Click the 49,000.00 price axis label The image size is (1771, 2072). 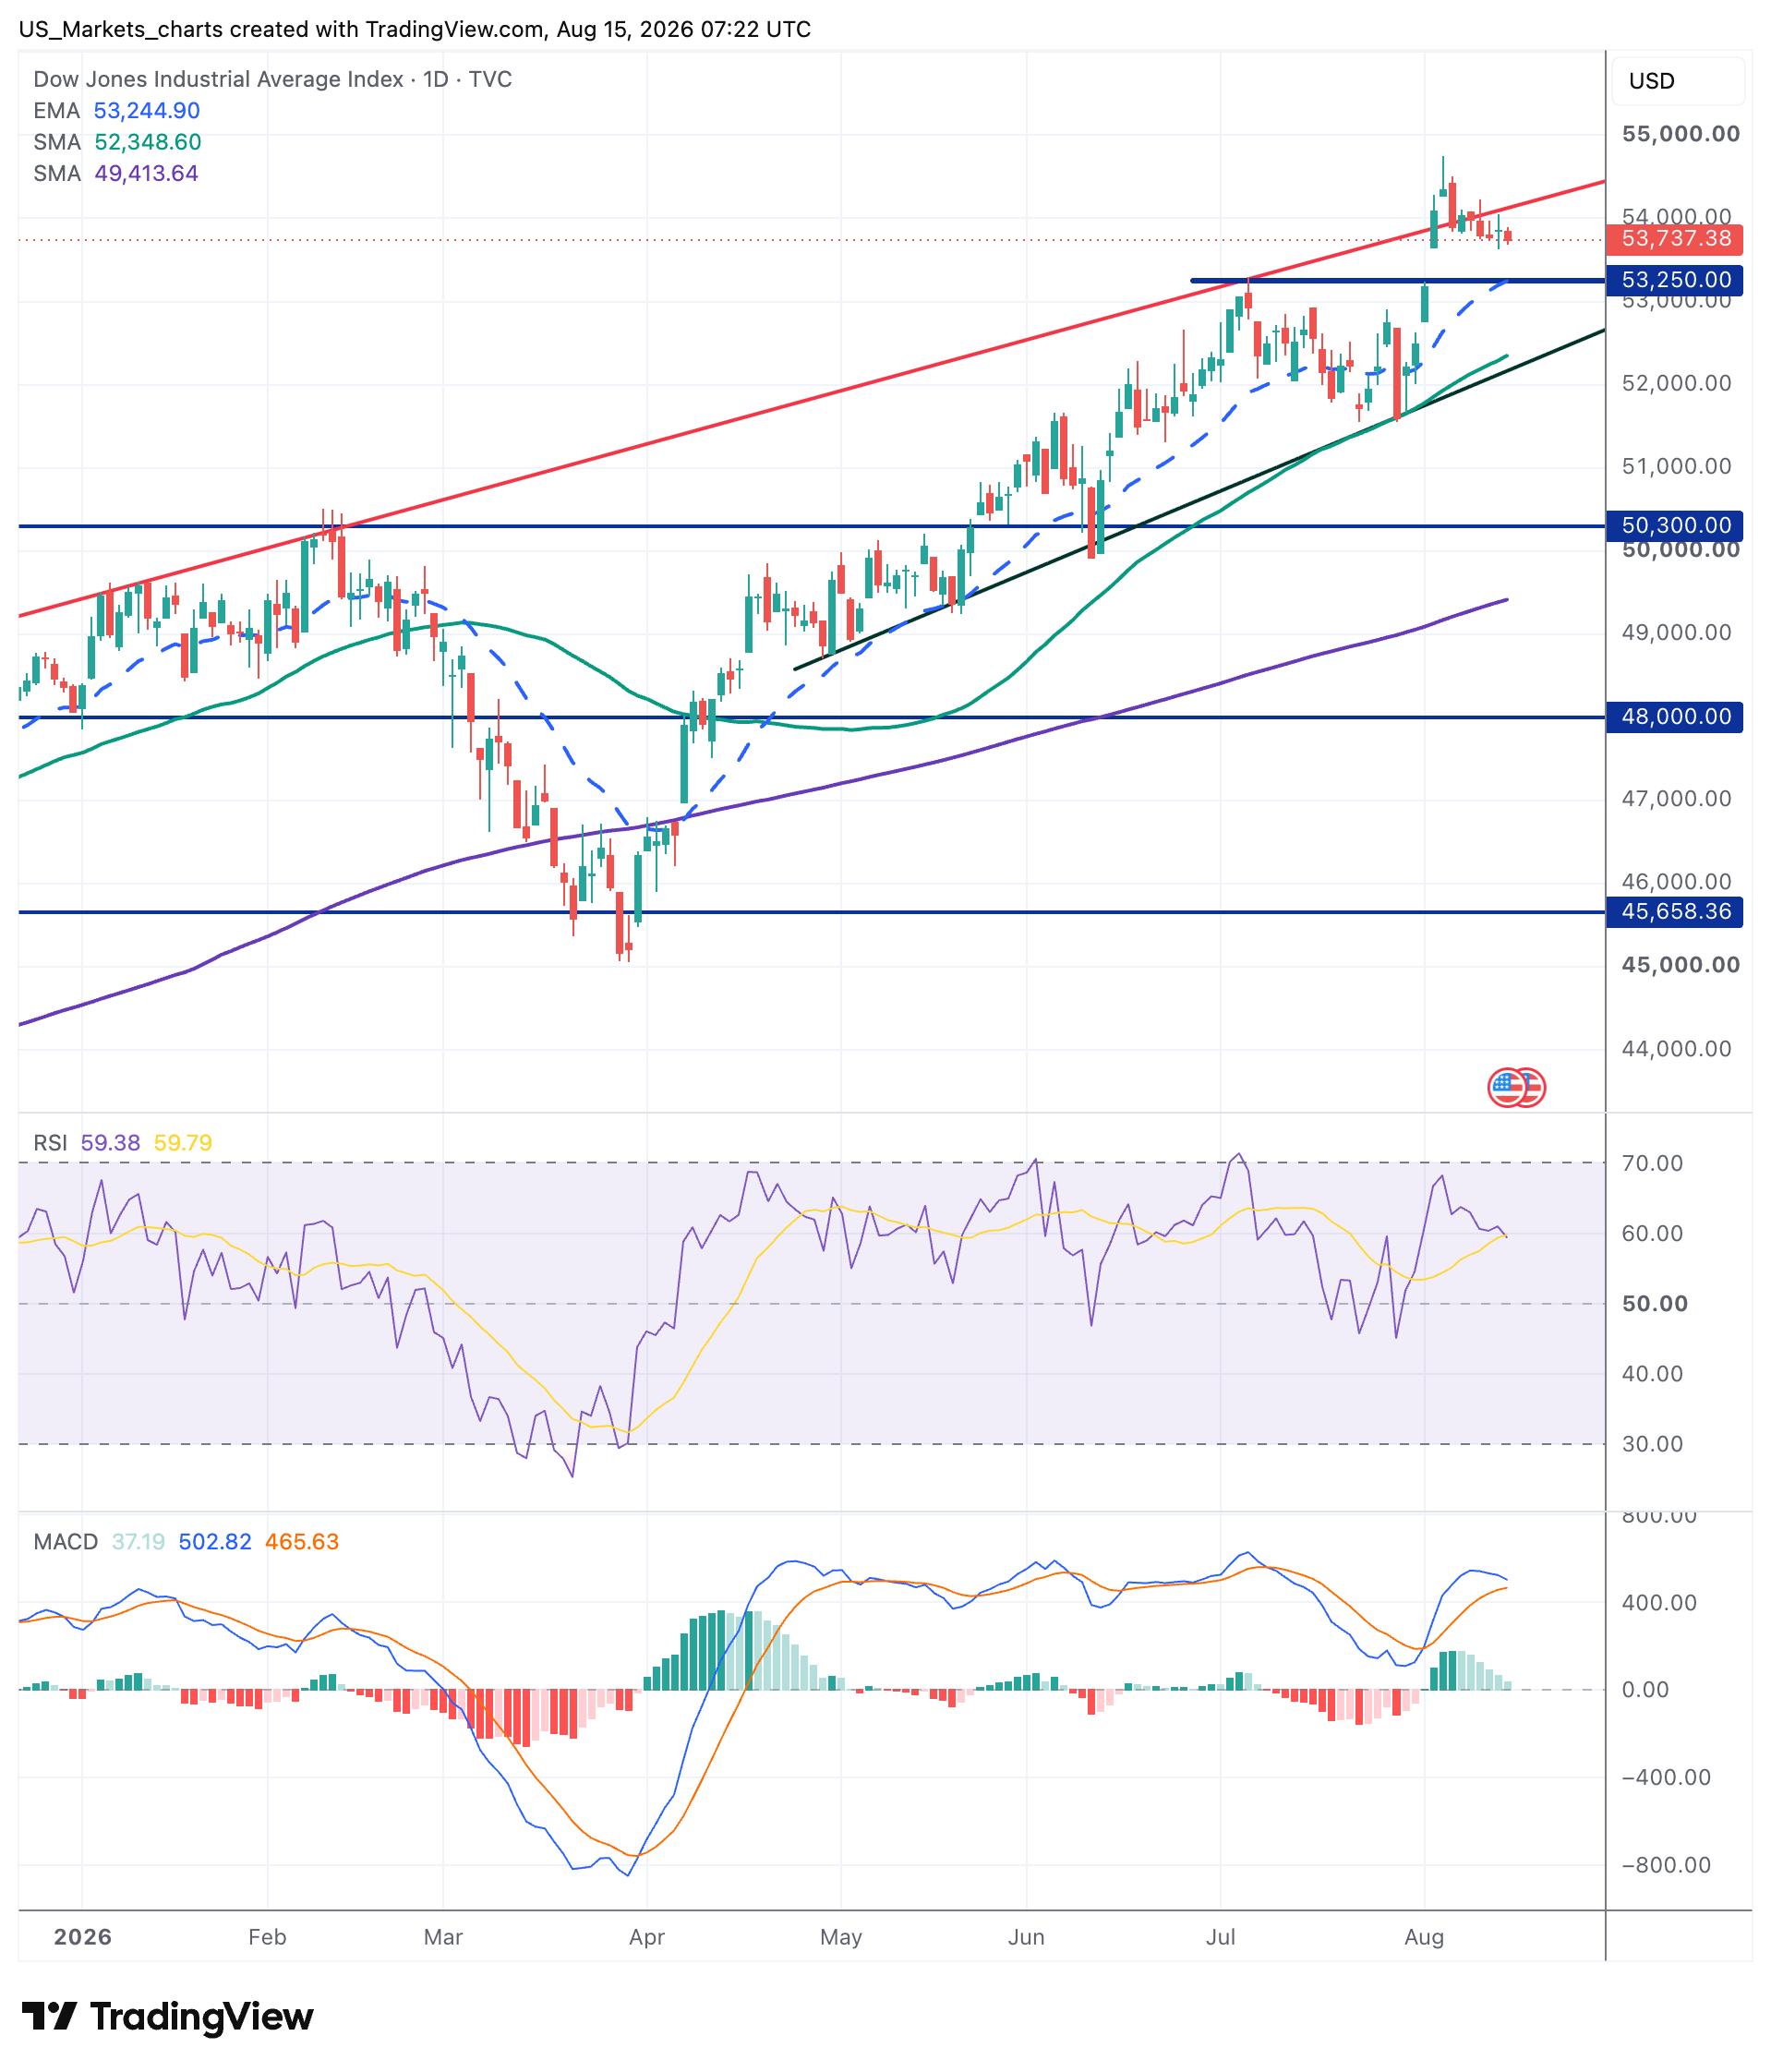(x=1676, y=632)
